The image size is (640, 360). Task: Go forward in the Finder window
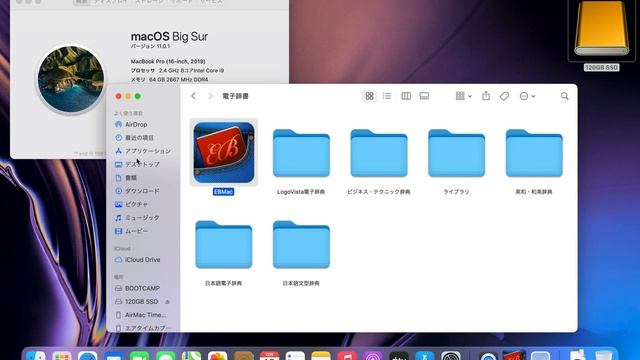211,96
